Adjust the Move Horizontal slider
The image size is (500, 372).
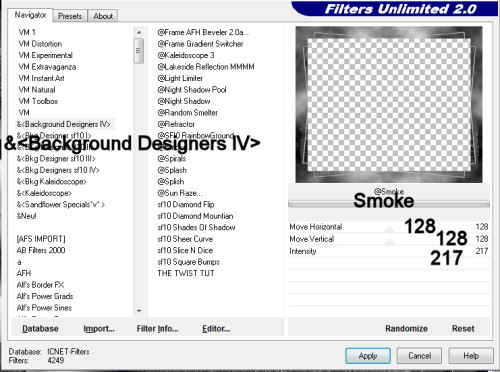[x=389, y=227]
